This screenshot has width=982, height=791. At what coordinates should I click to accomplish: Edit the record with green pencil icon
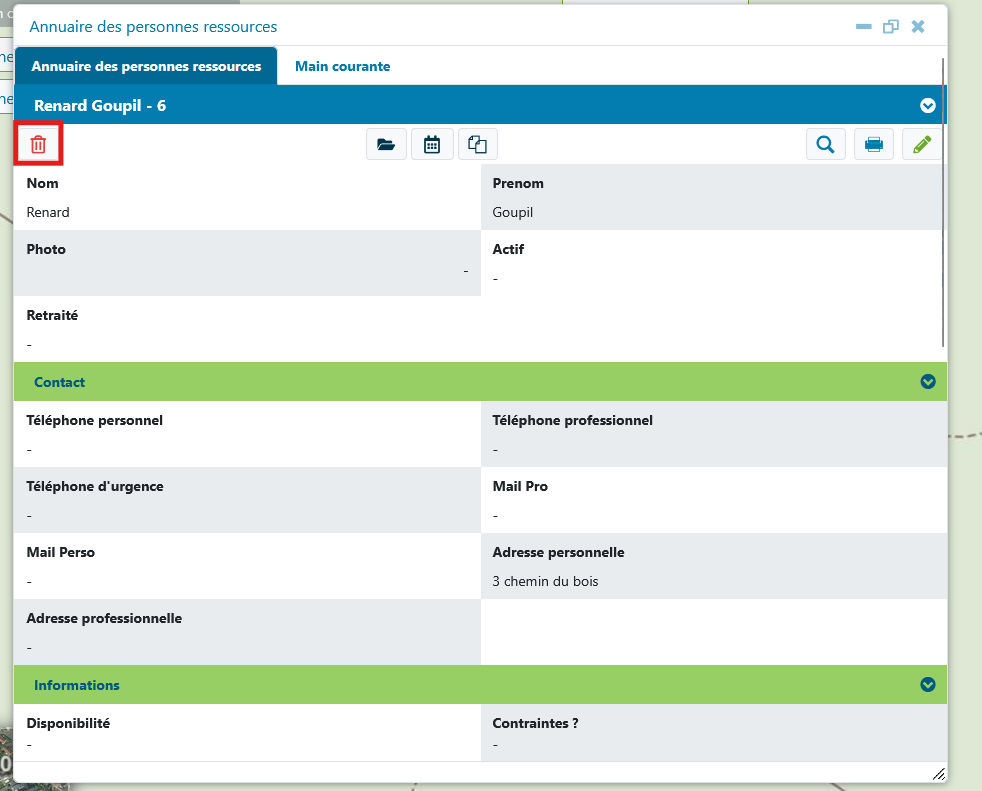pyautogui.click(x=922, y=145)
